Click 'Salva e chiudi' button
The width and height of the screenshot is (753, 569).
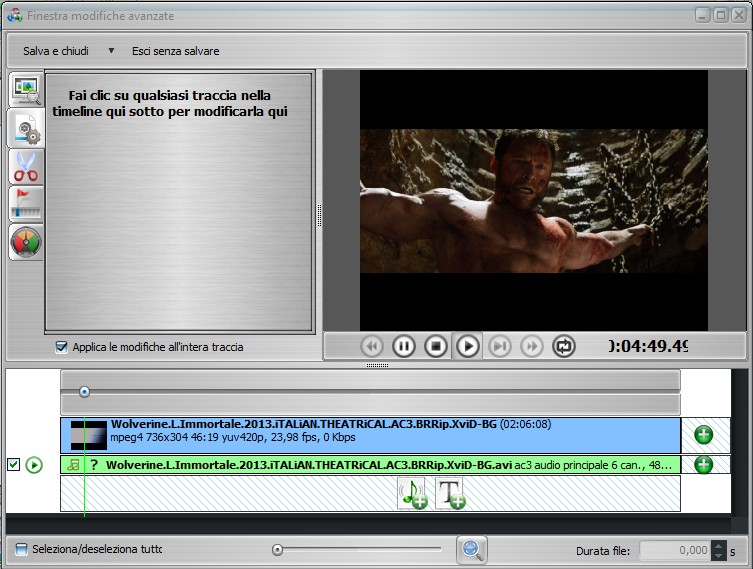[56, 51]
